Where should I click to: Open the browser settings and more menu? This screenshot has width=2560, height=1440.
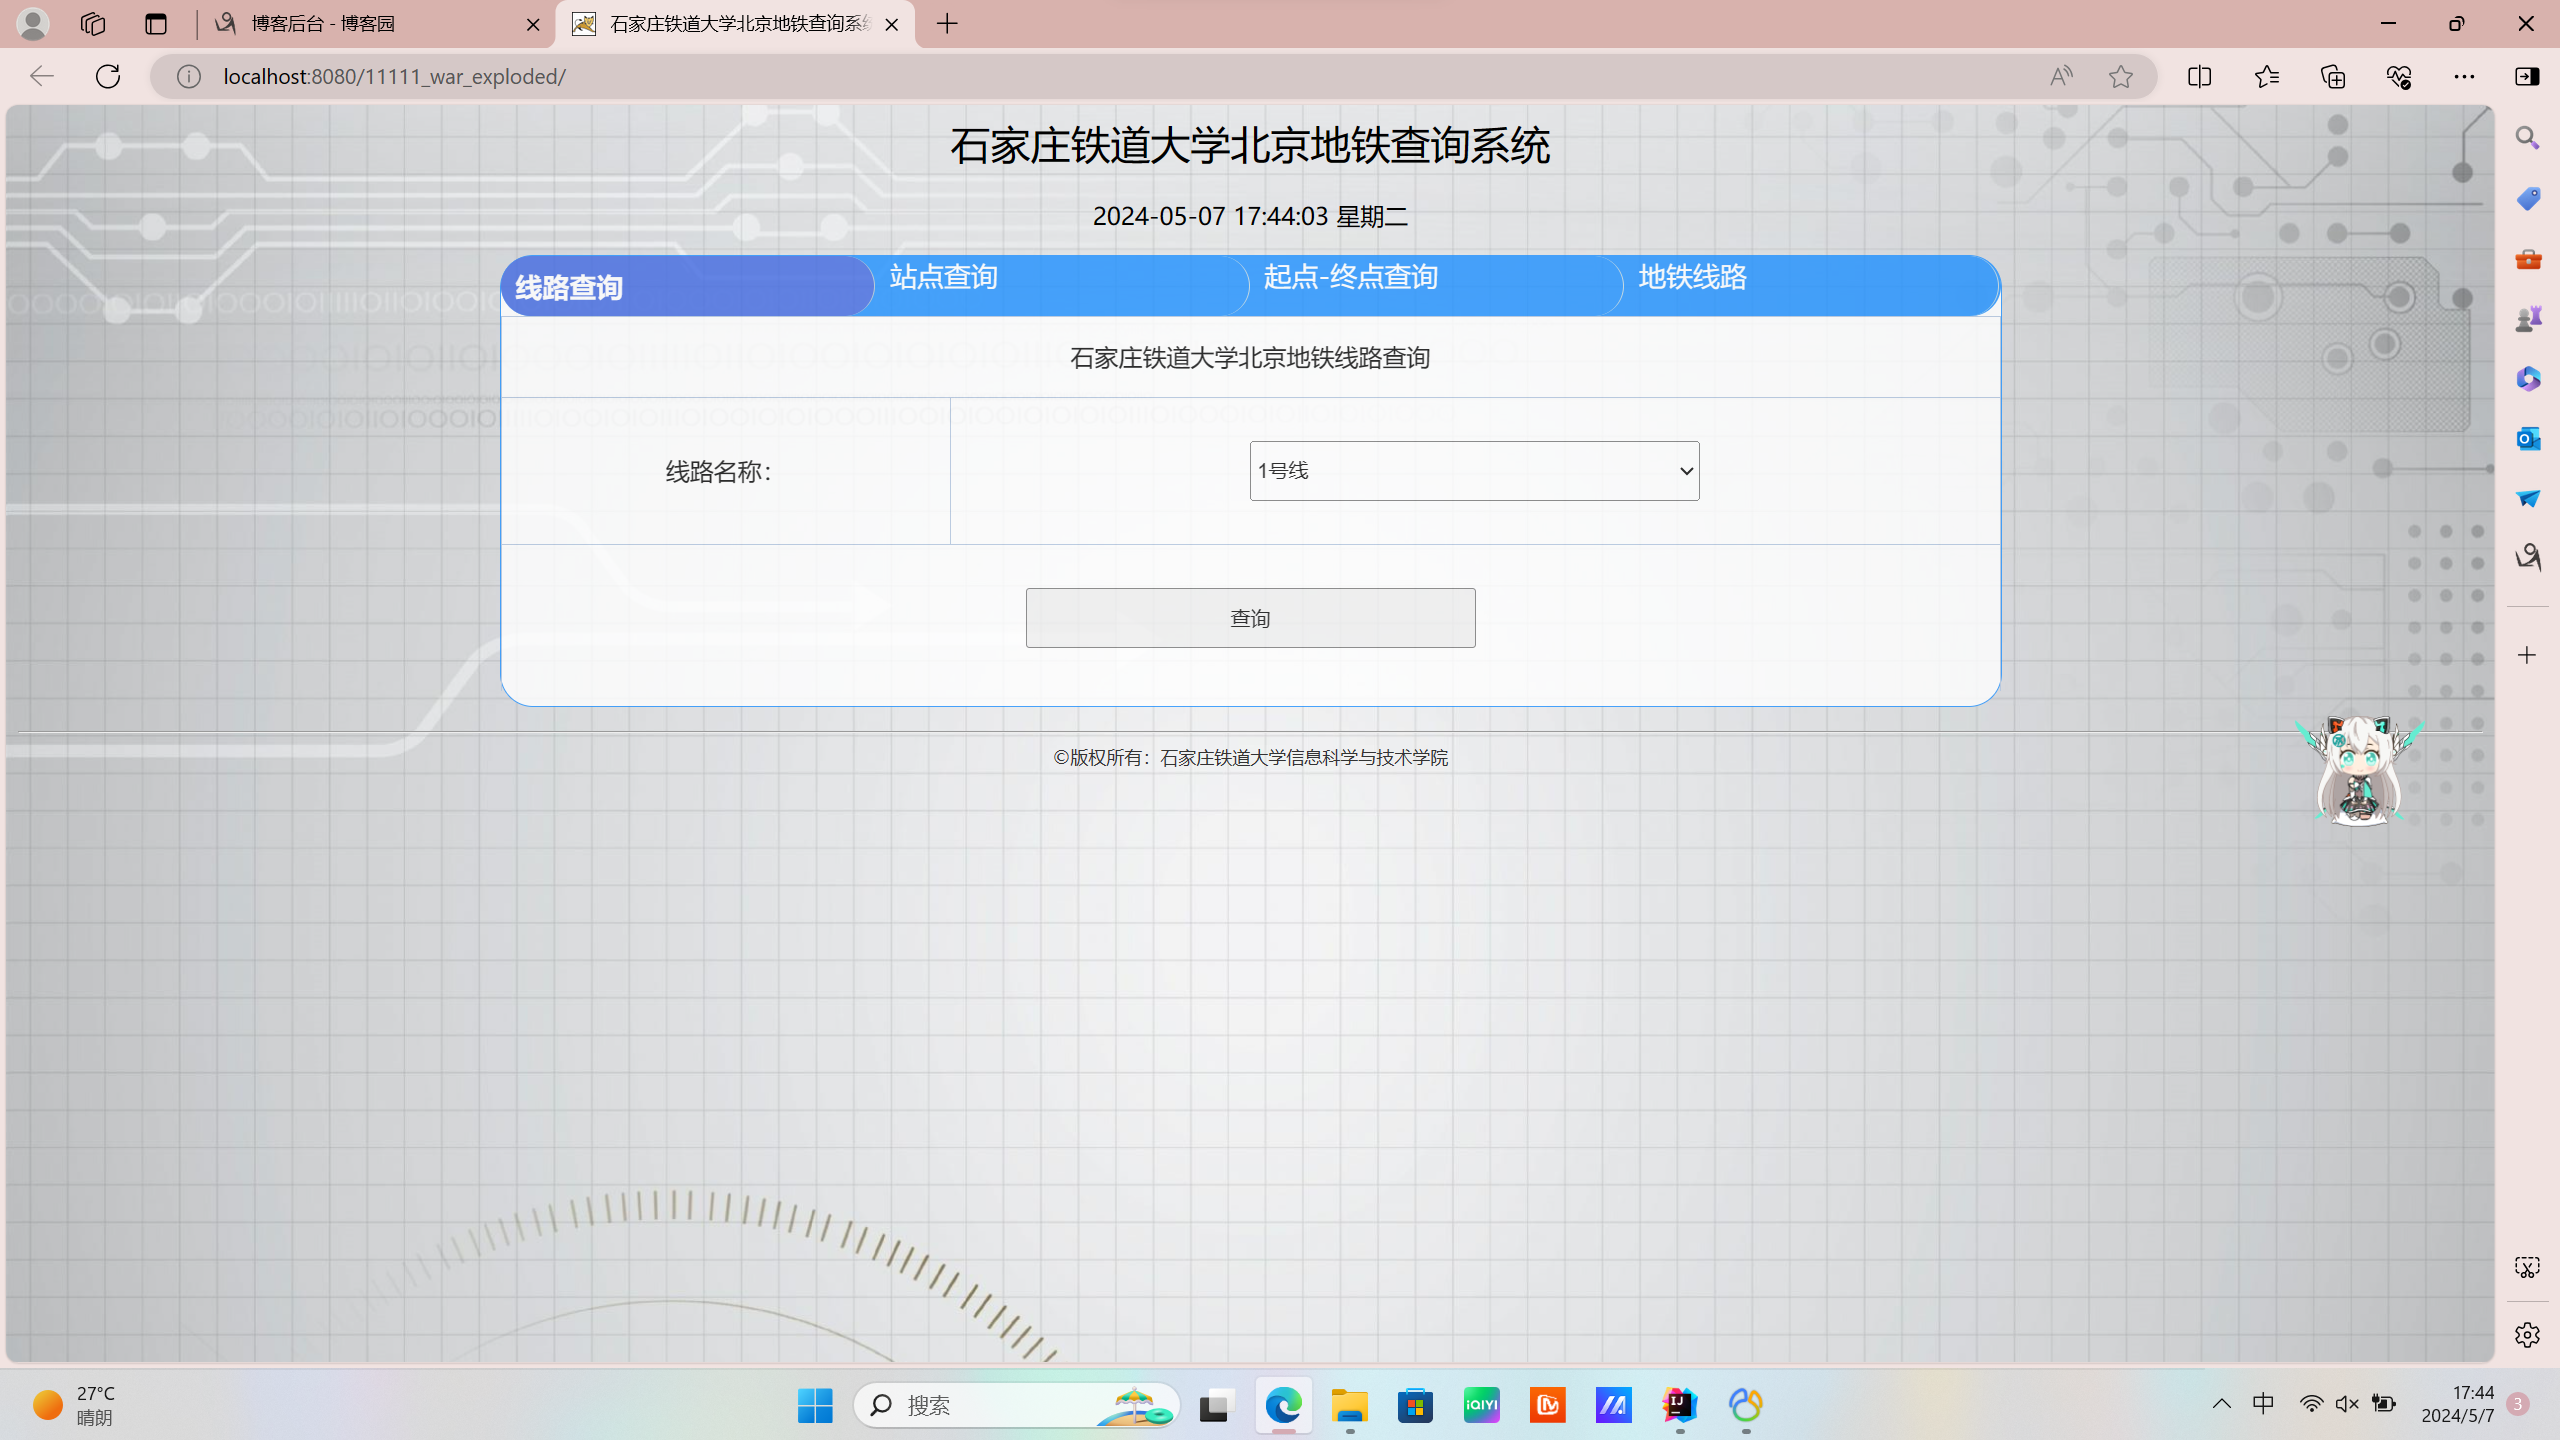pos(2464,76)
